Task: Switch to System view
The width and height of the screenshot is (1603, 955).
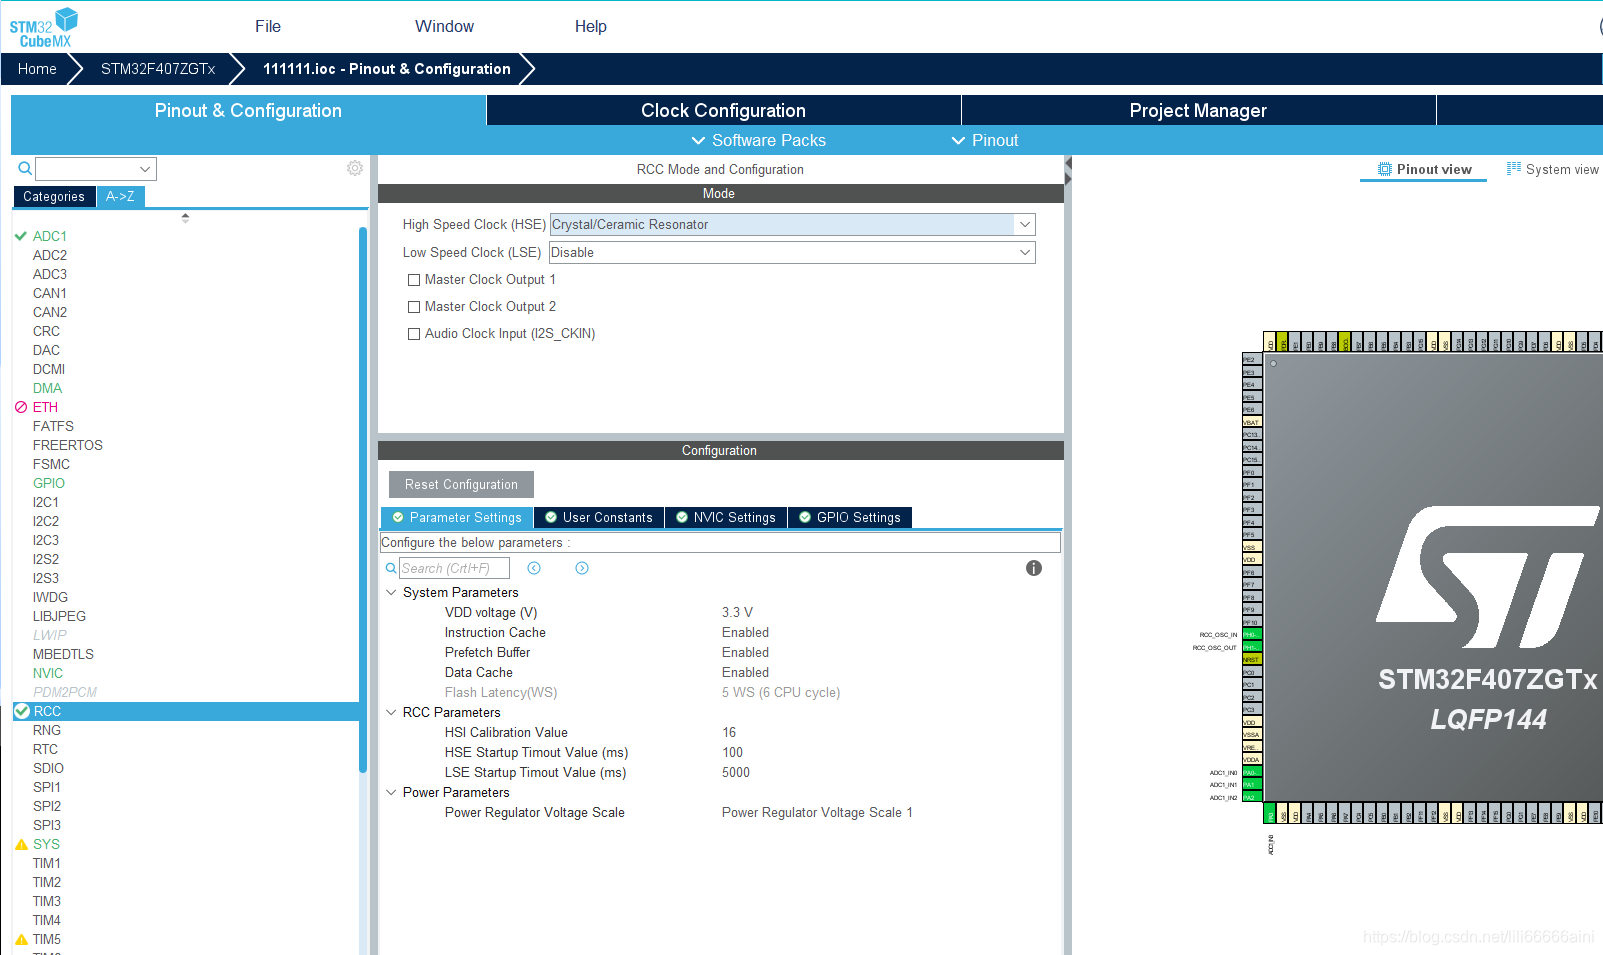Action: 1553,169
